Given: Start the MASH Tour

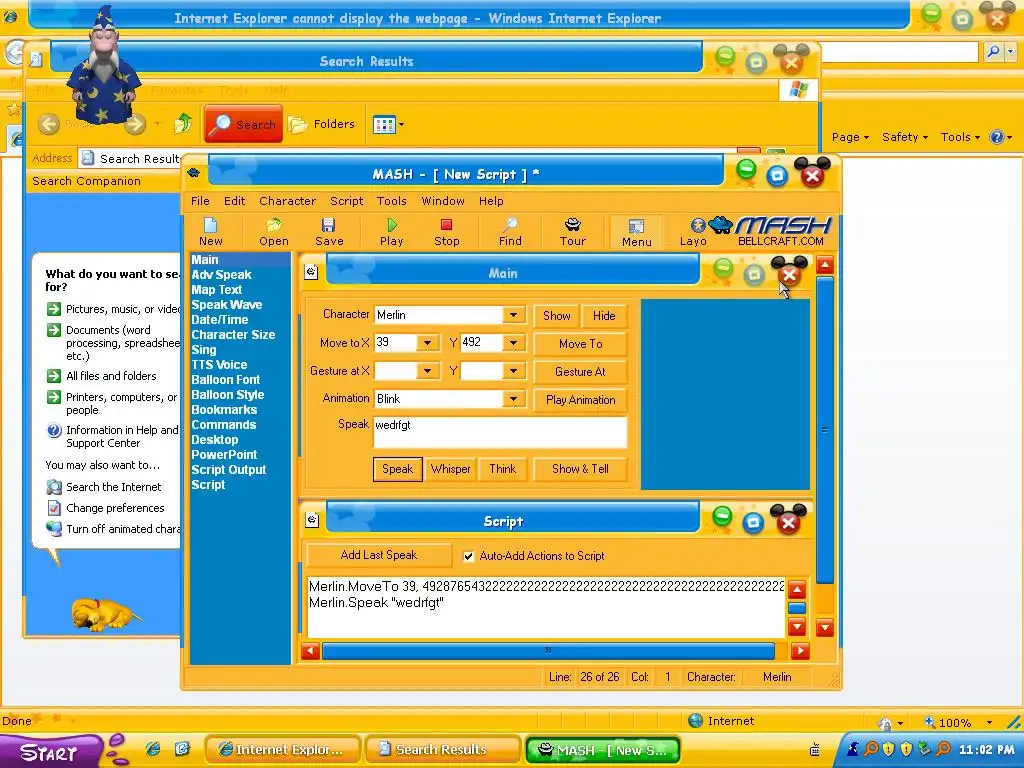Looking at the screenshot, I should pyautogui.click(x=573, y=232).
